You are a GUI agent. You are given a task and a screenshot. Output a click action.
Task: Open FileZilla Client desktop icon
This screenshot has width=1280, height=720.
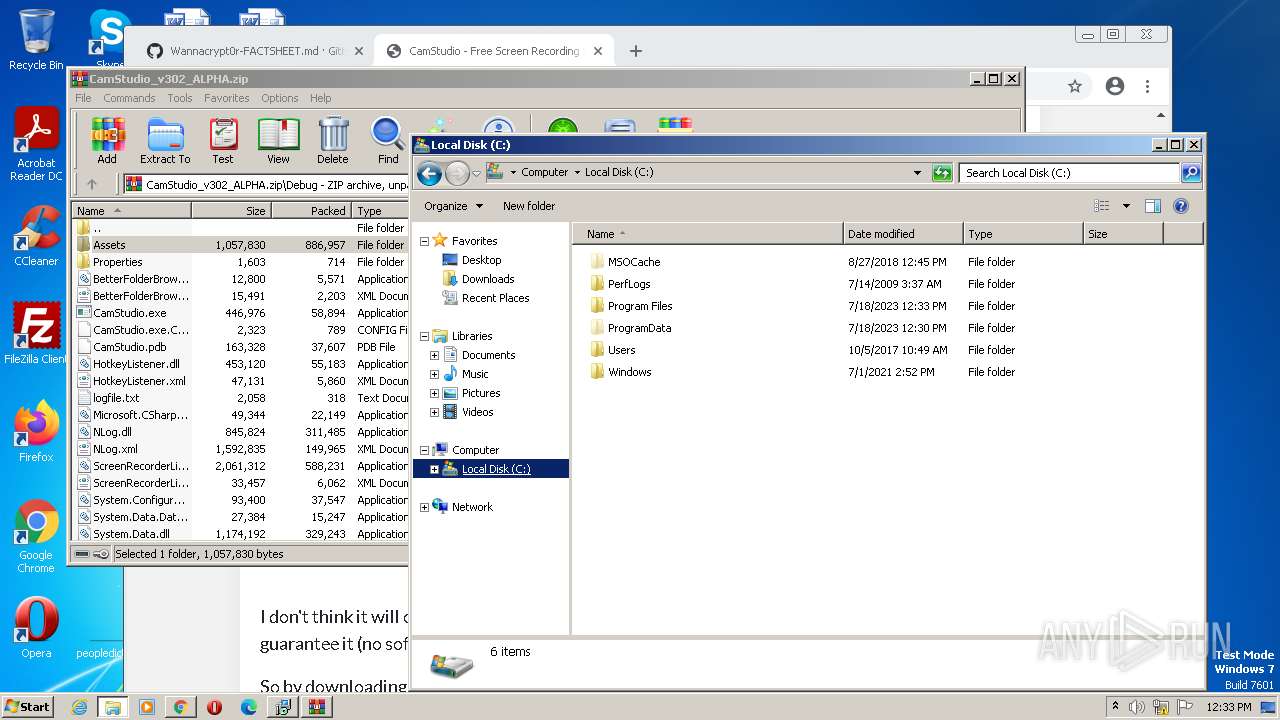coord(36,333)
